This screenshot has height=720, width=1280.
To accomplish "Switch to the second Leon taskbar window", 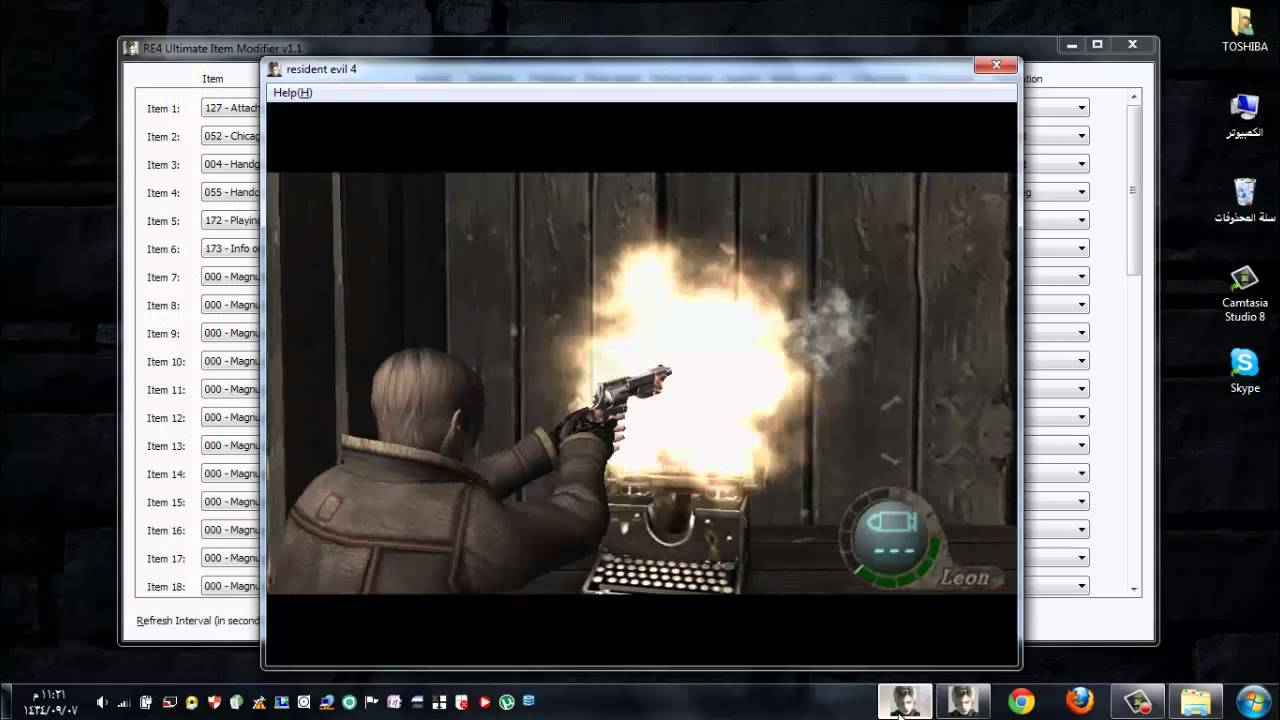I will tap(964, 701).
